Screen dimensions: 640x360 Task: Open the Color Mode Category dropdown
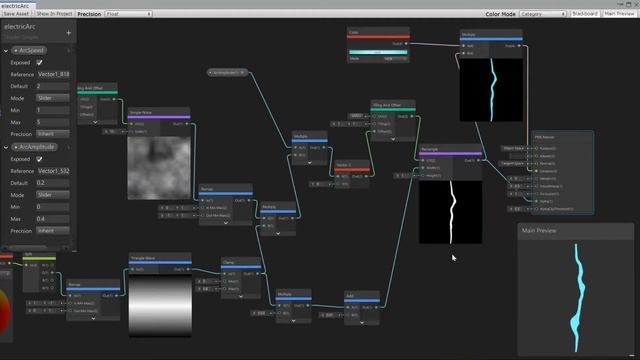tap(543, 14)
